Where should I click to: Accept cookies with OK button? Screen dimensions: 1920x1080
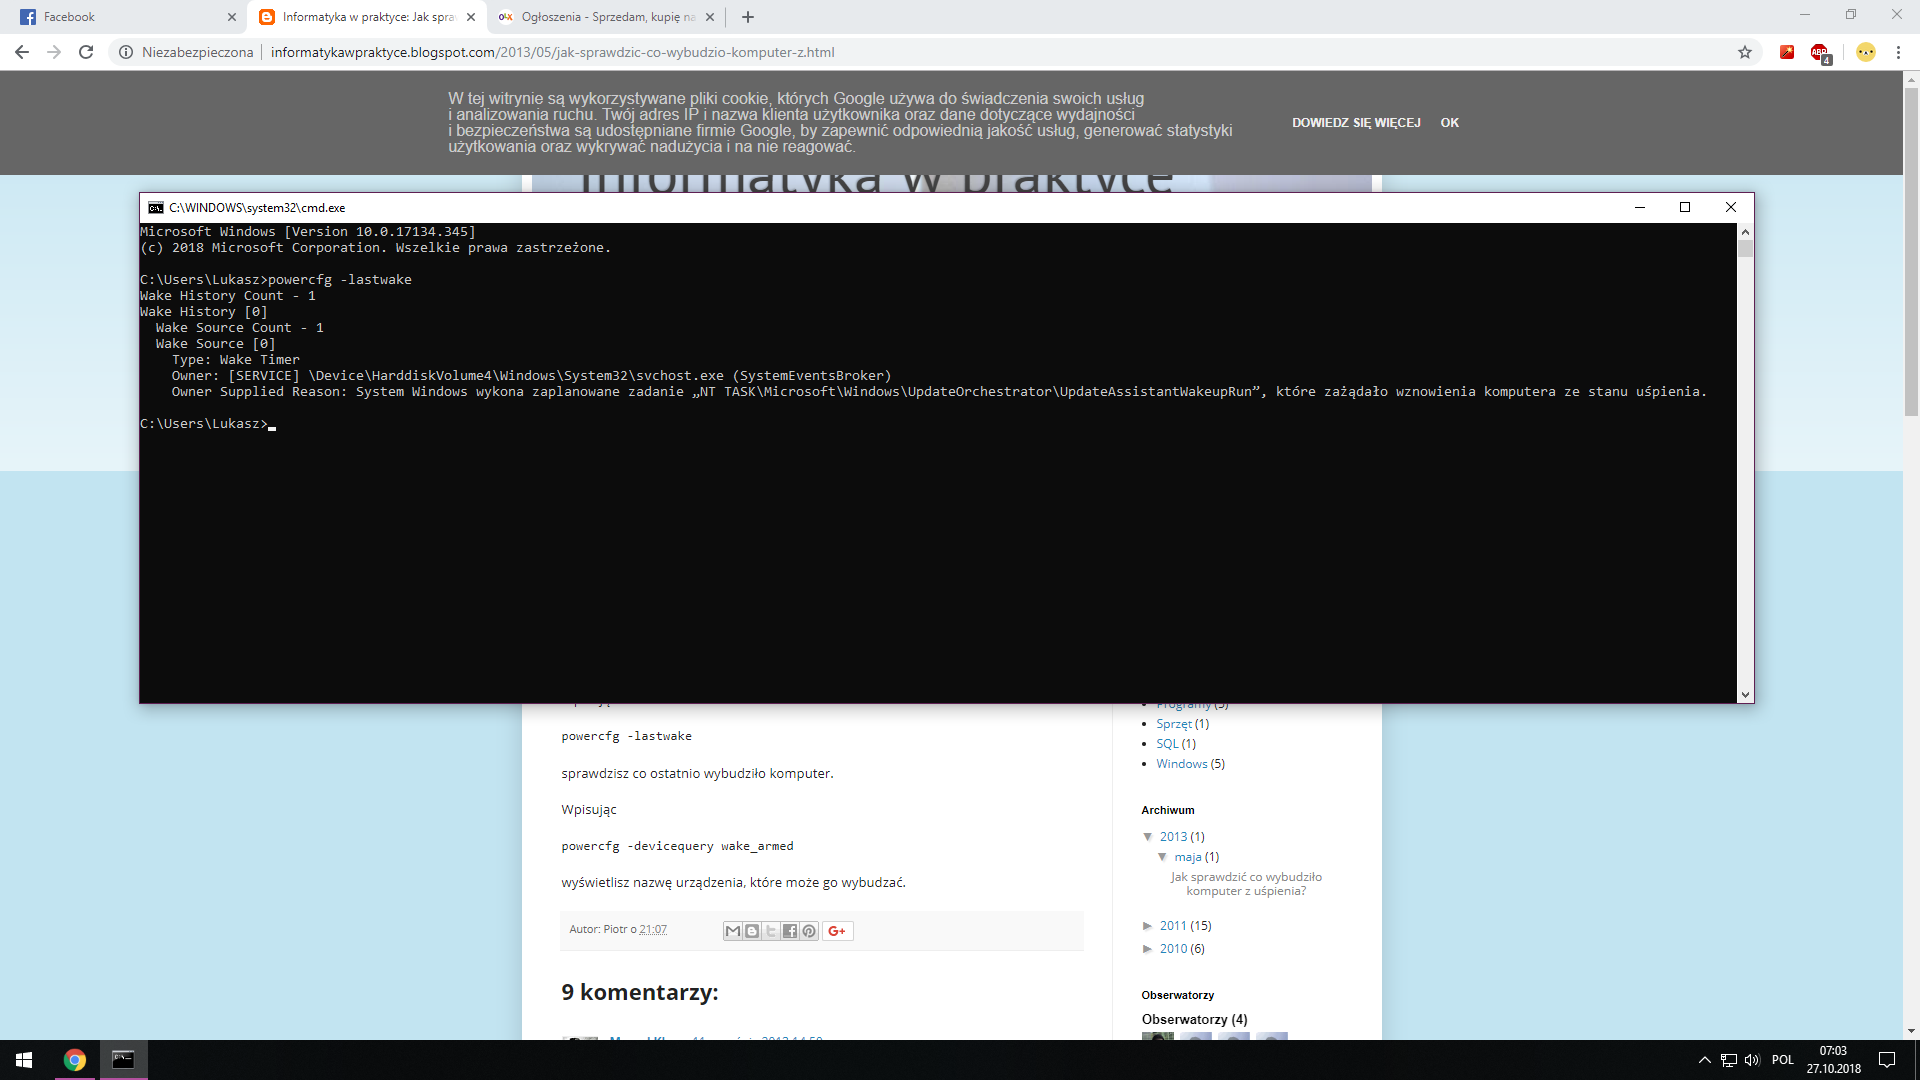[x=1449, y=123]
